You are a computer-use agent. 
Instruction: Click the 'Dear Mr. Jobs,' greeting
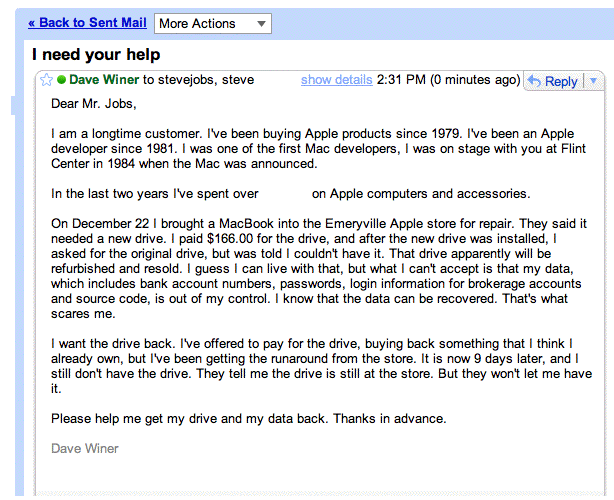pyautogui.click(x=92, y=102)
